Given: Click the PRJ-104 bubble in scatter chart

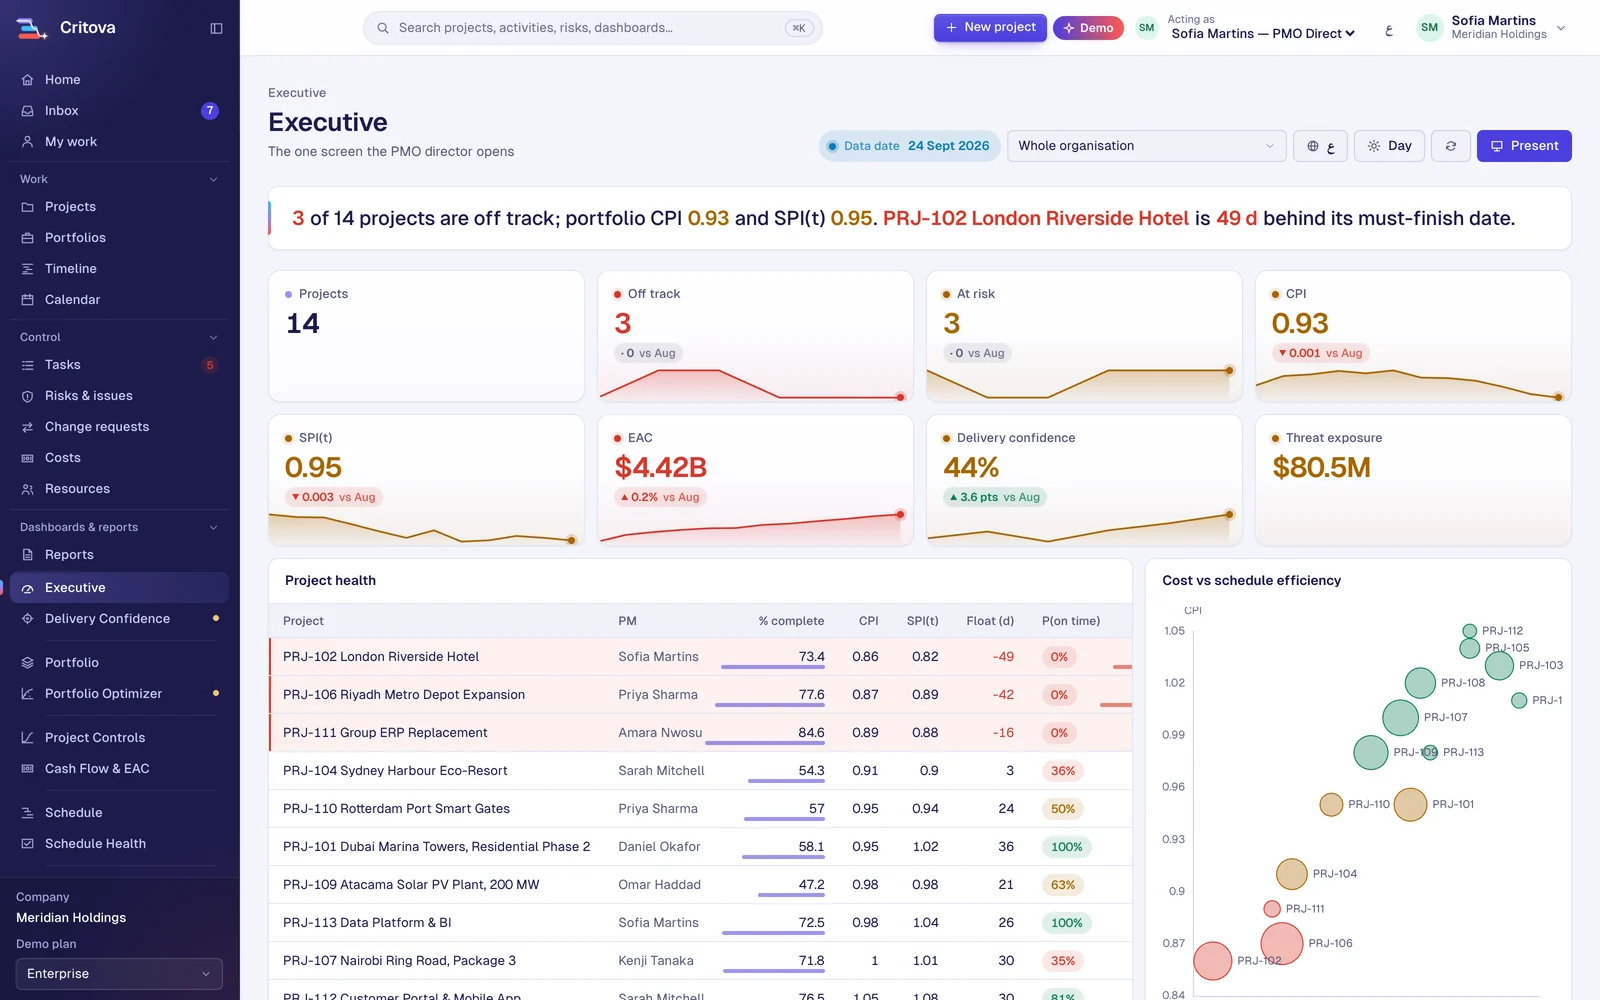Looking at the screenshot, I should pos(1292,874).
